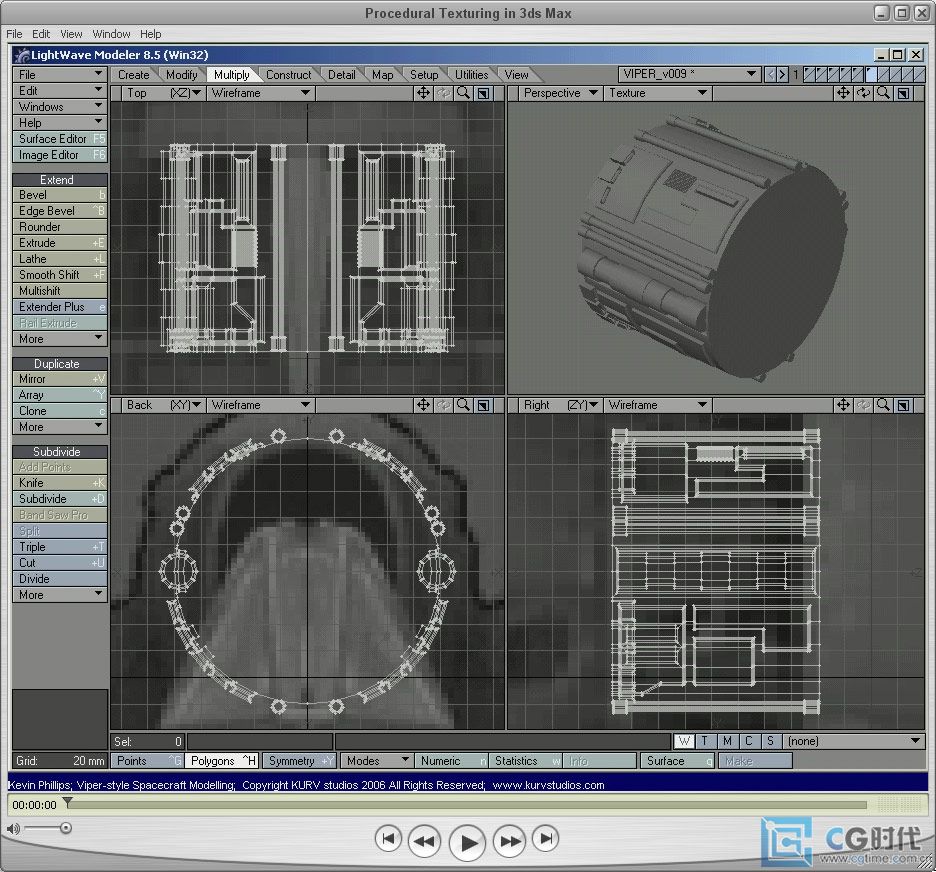Image resolution: width=936 pixels, height=872 pixels.
Task: Toggle the W weight map mode button
Action: (x=684, y=741)
